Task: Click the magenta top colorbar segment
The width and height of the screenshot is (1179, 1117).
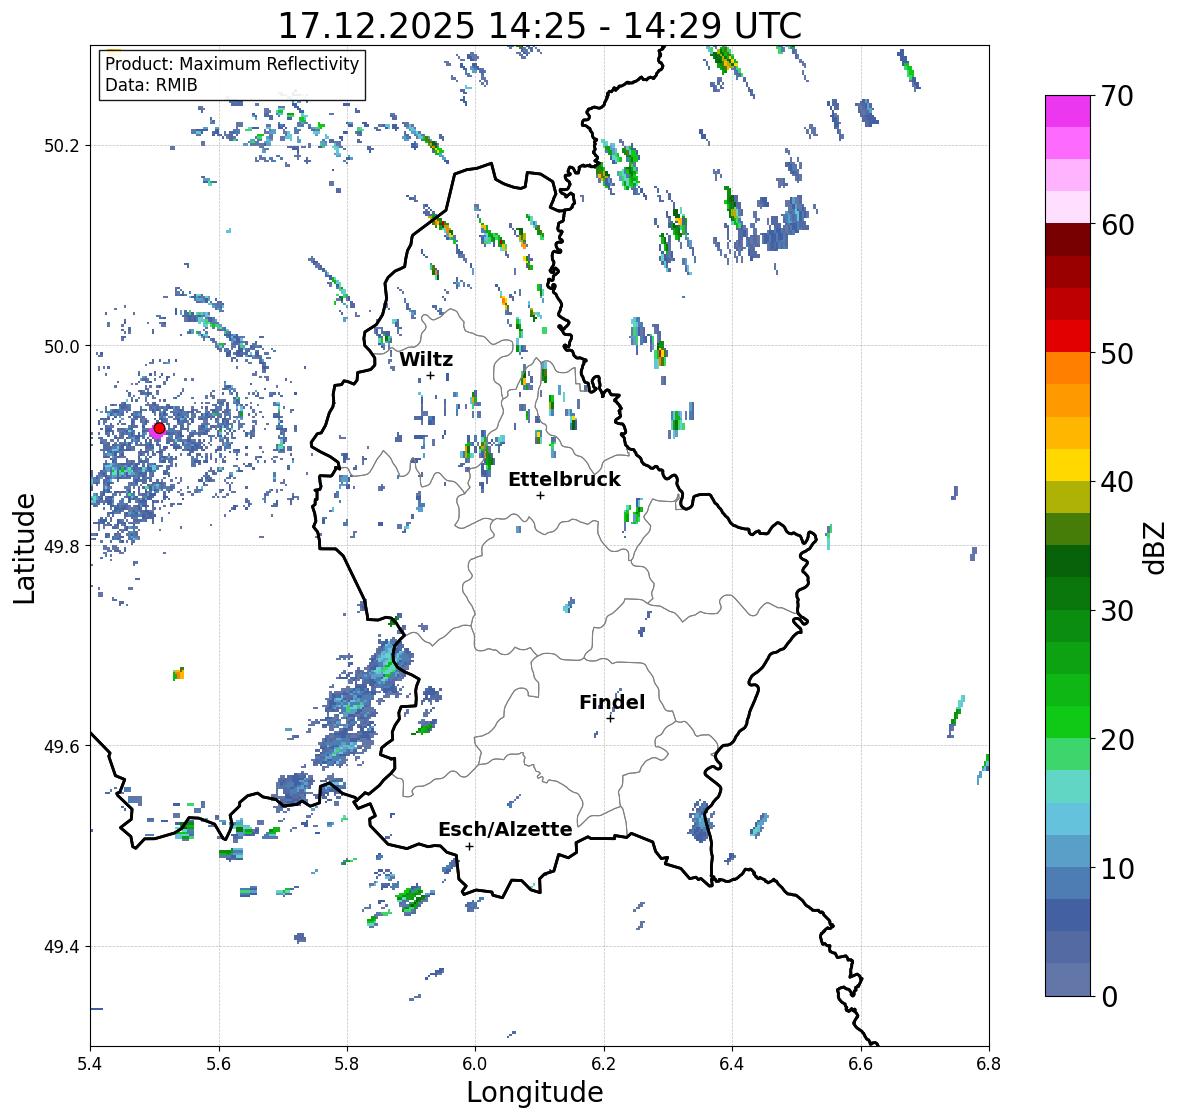Action: click(x=1068, y=111)
